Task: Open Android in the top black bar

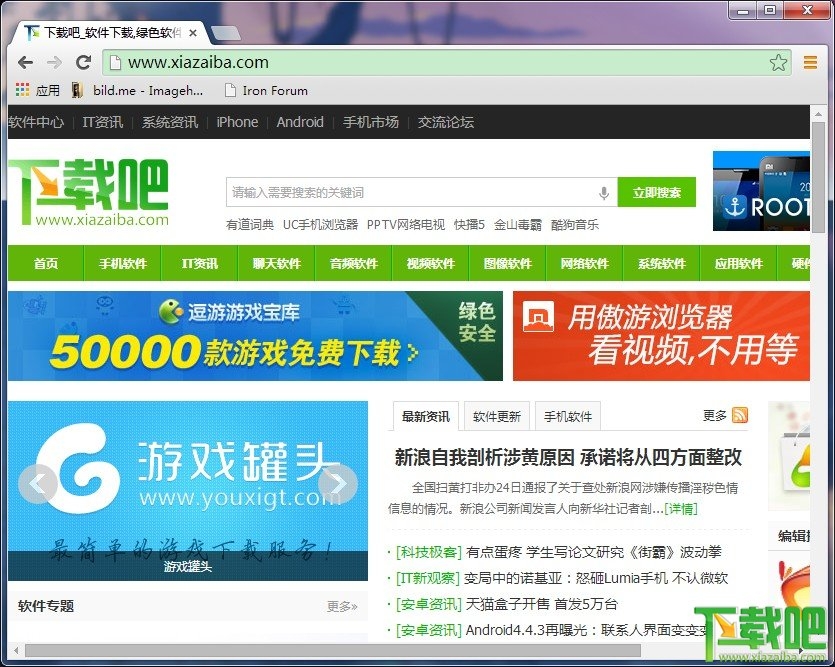Action: click(x=300, y=122)
